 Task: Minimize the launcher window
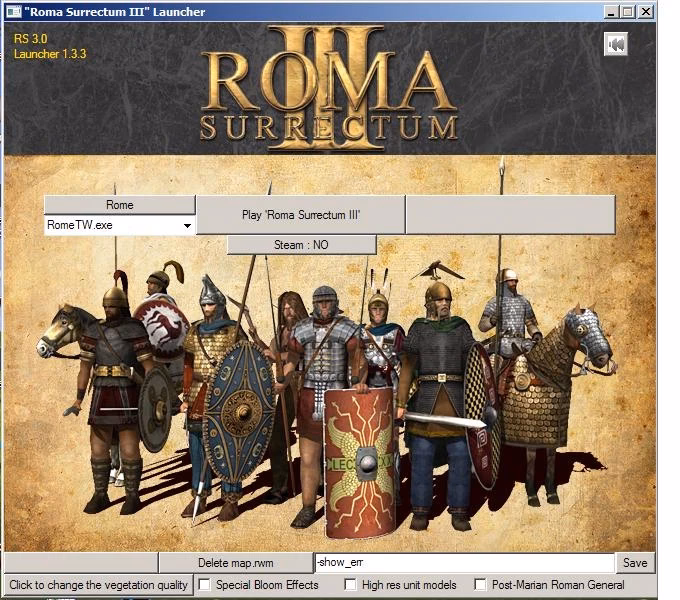pos(611,12)
